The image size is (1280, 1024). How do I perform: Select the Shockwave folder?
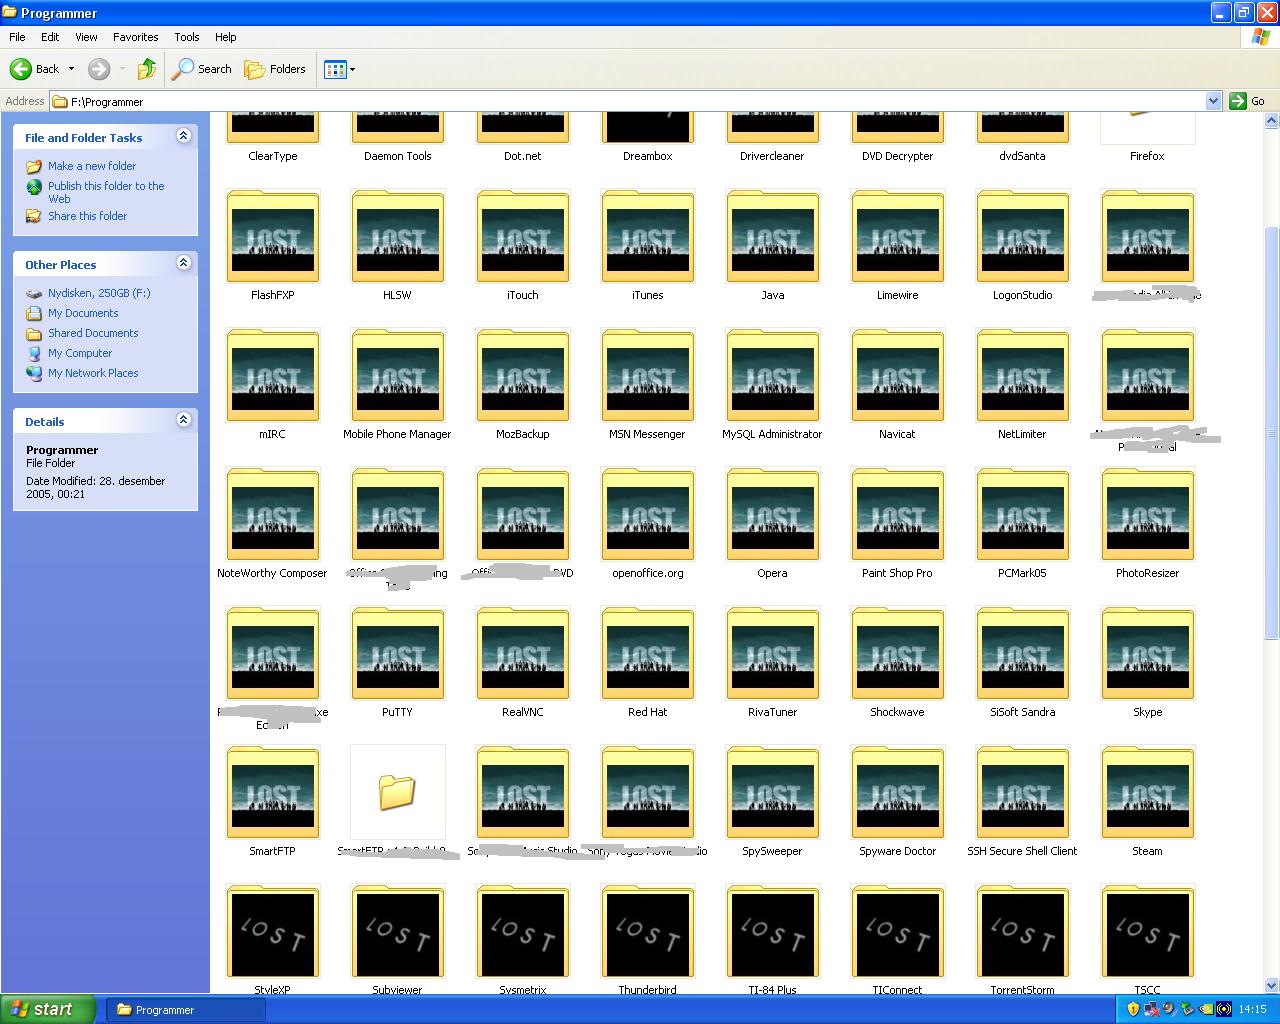pos(897,653)
